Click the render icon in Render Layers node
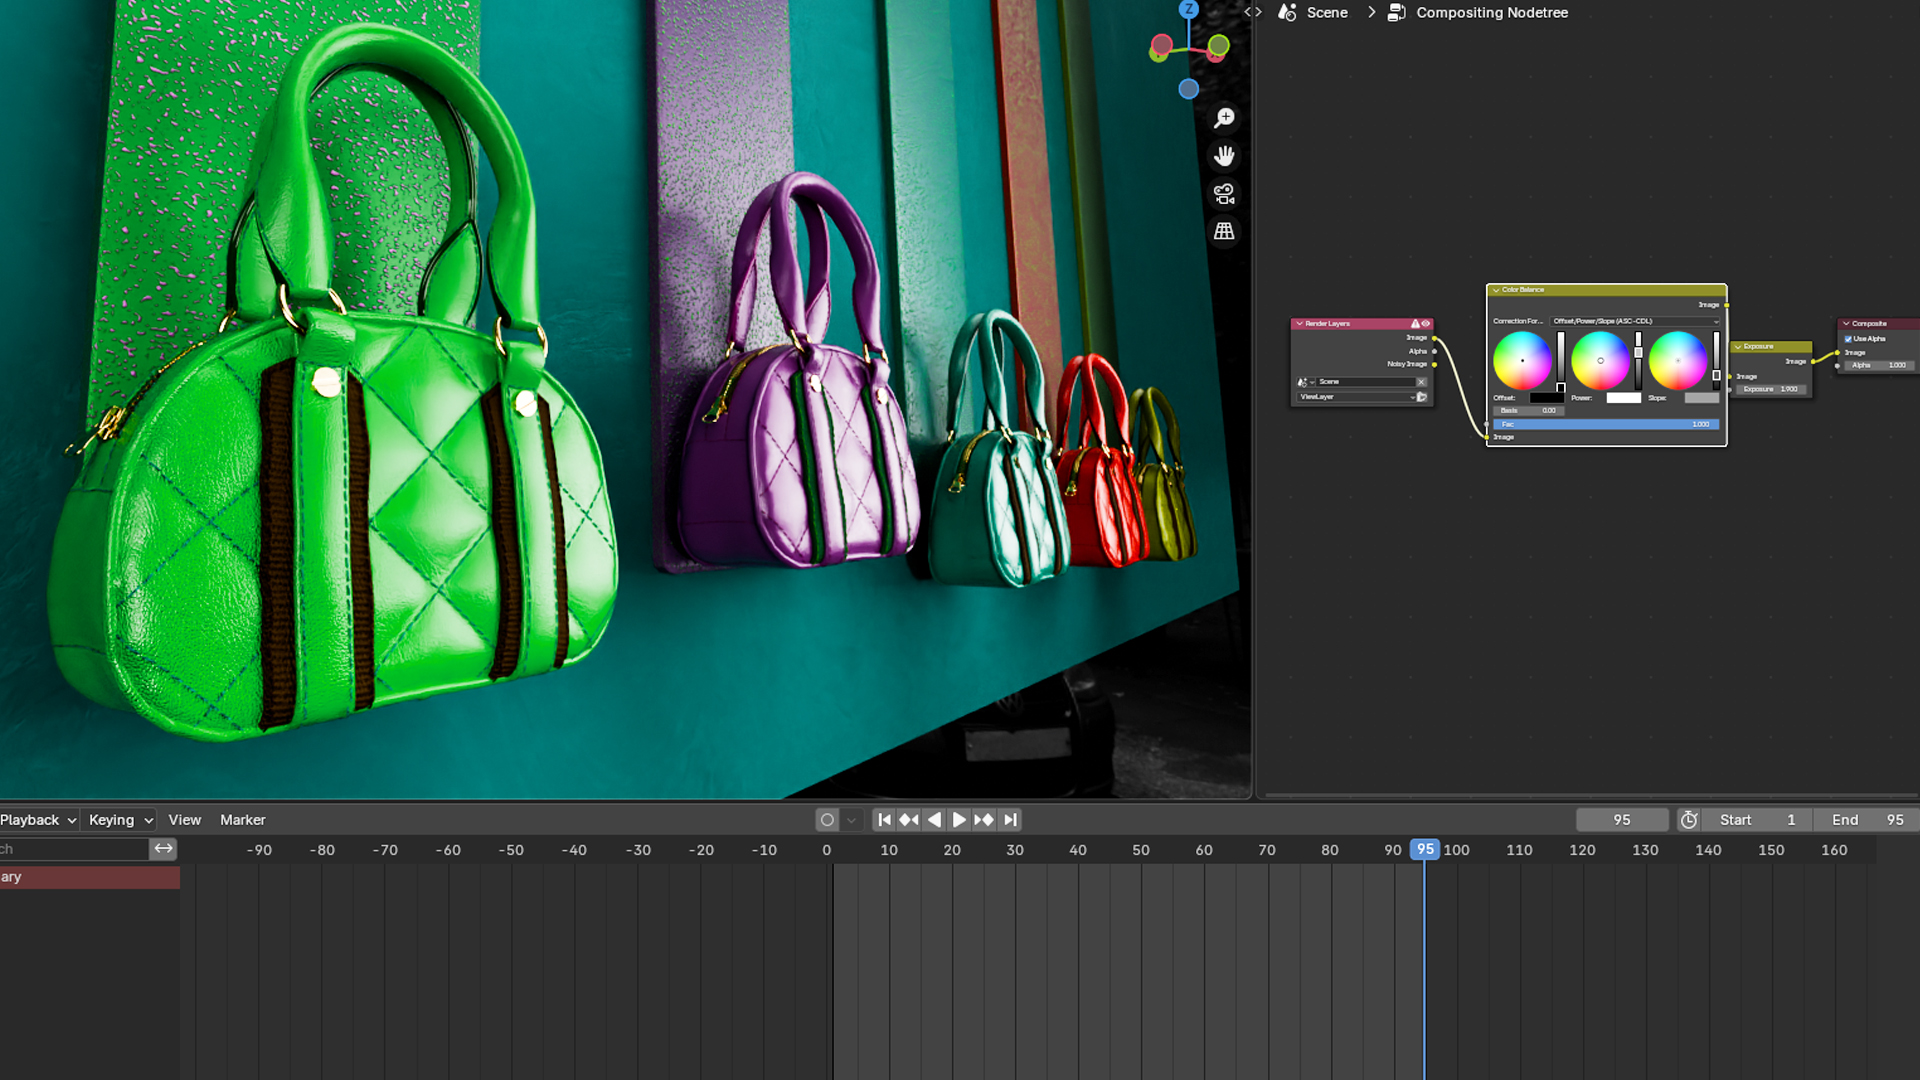Viewport: 1920px width, 1080px height. 1421,397
